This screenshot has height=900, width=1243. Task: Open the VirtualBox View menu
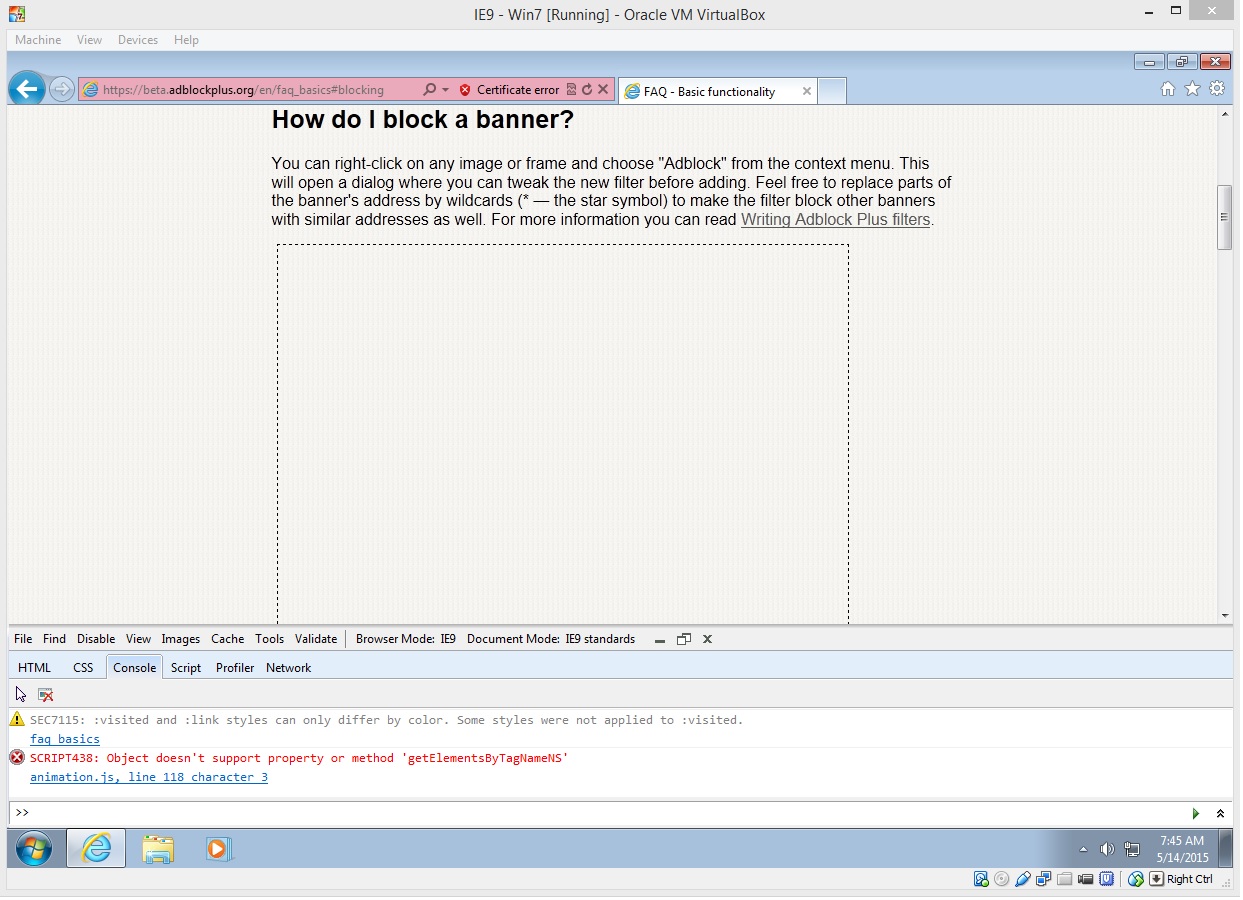[x=90, y=40]
